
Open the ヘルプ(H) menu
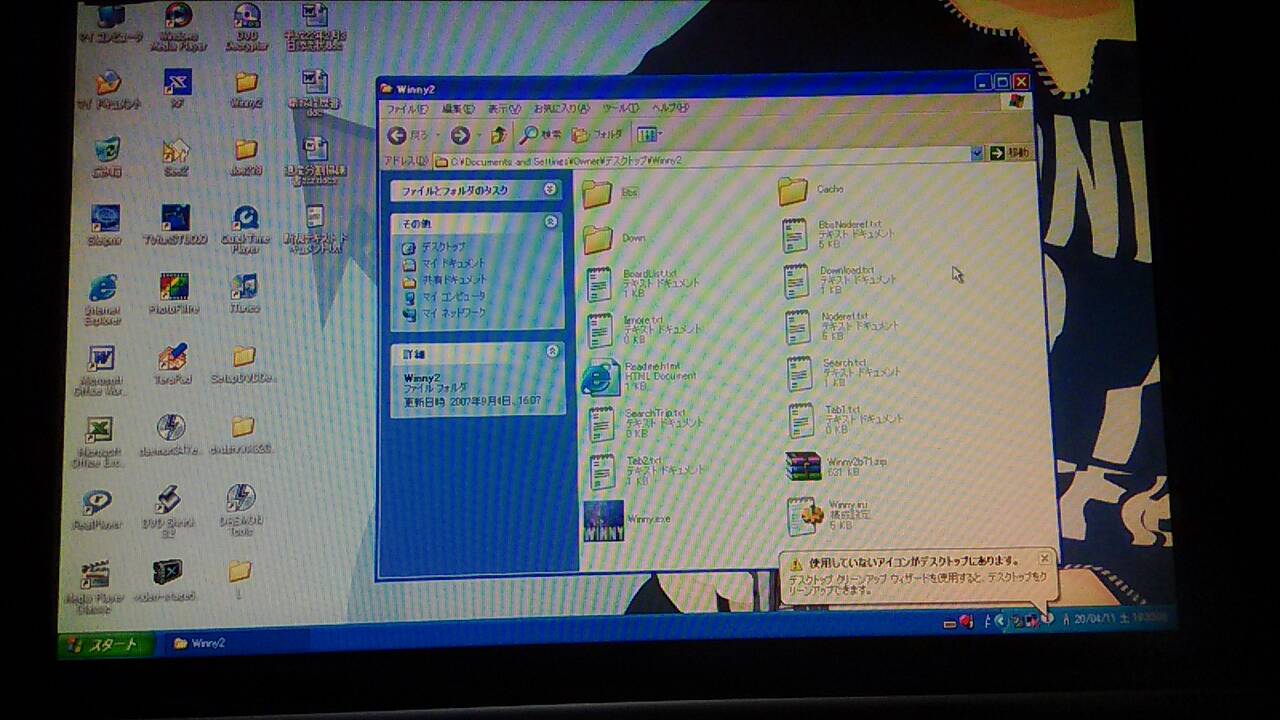[x=670, y=107]
